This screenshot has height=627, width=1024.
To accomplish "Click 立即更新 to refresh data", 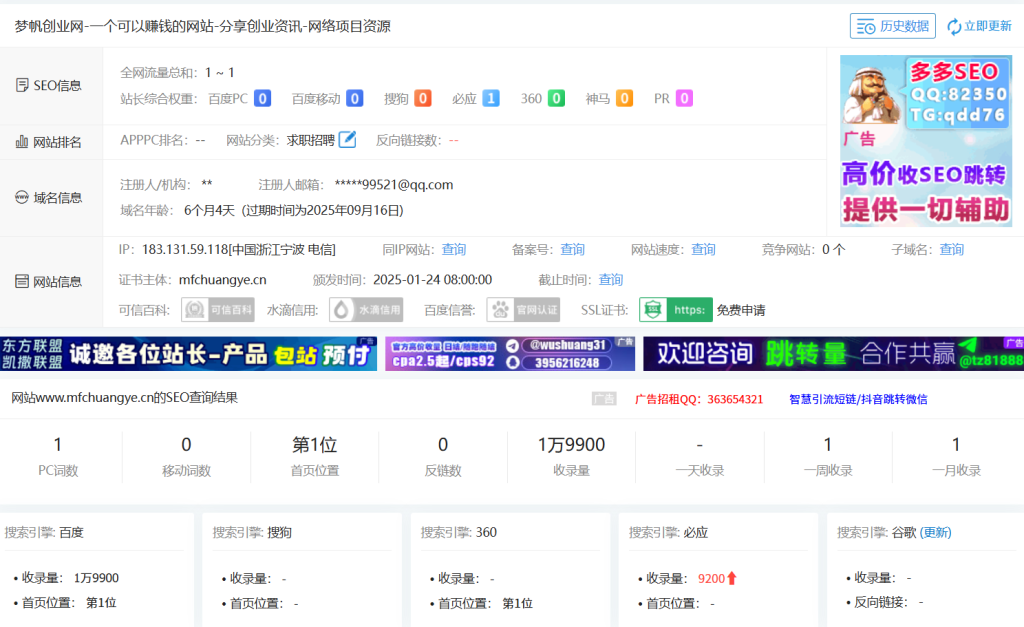I will (979, 26).
